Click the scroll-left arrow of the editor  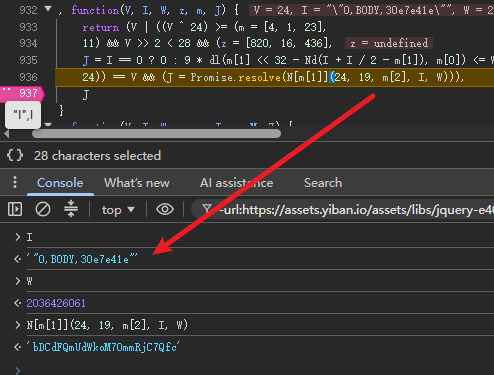click(x=7, y=134)
